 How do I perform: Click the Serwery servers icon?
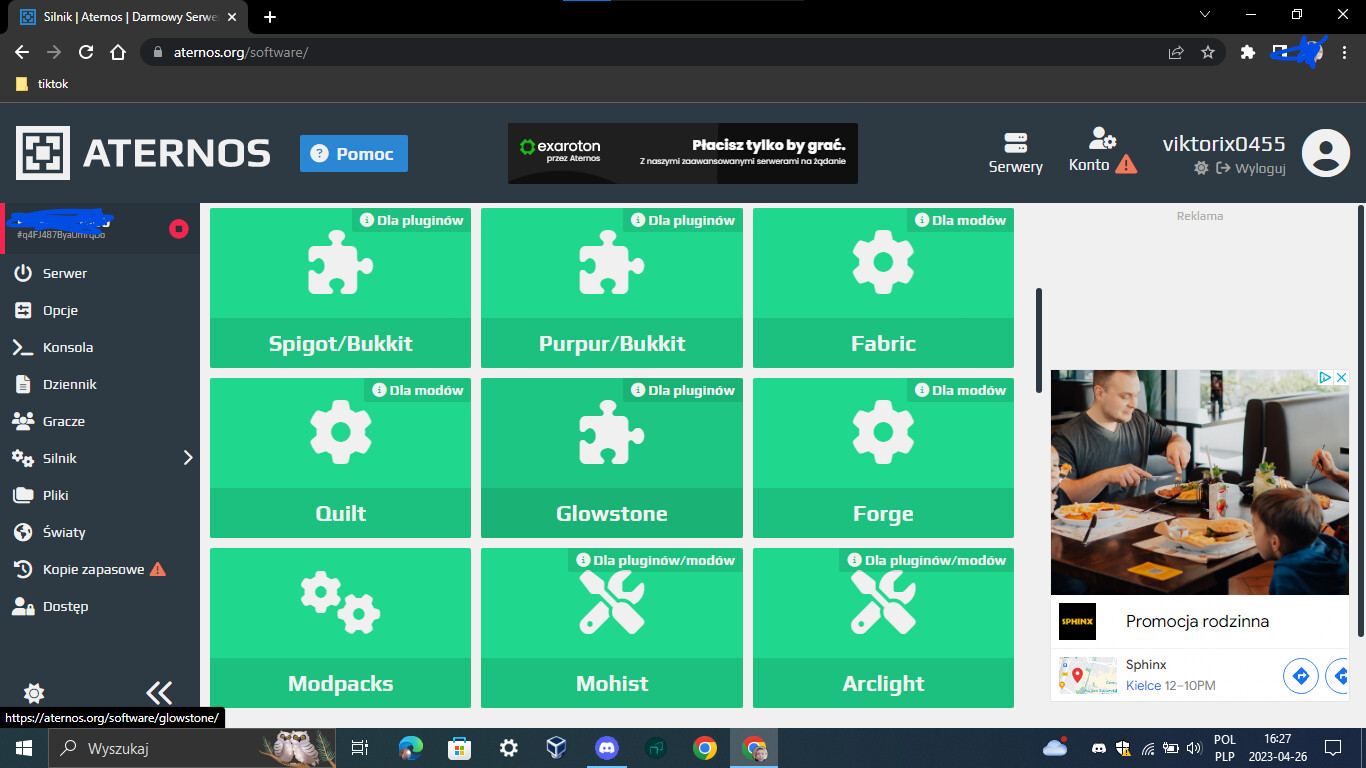coord(1015,142)
